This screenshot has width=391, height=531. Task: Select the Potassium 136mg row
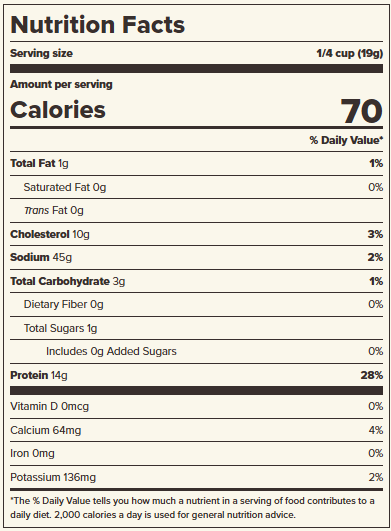point(196,477)
